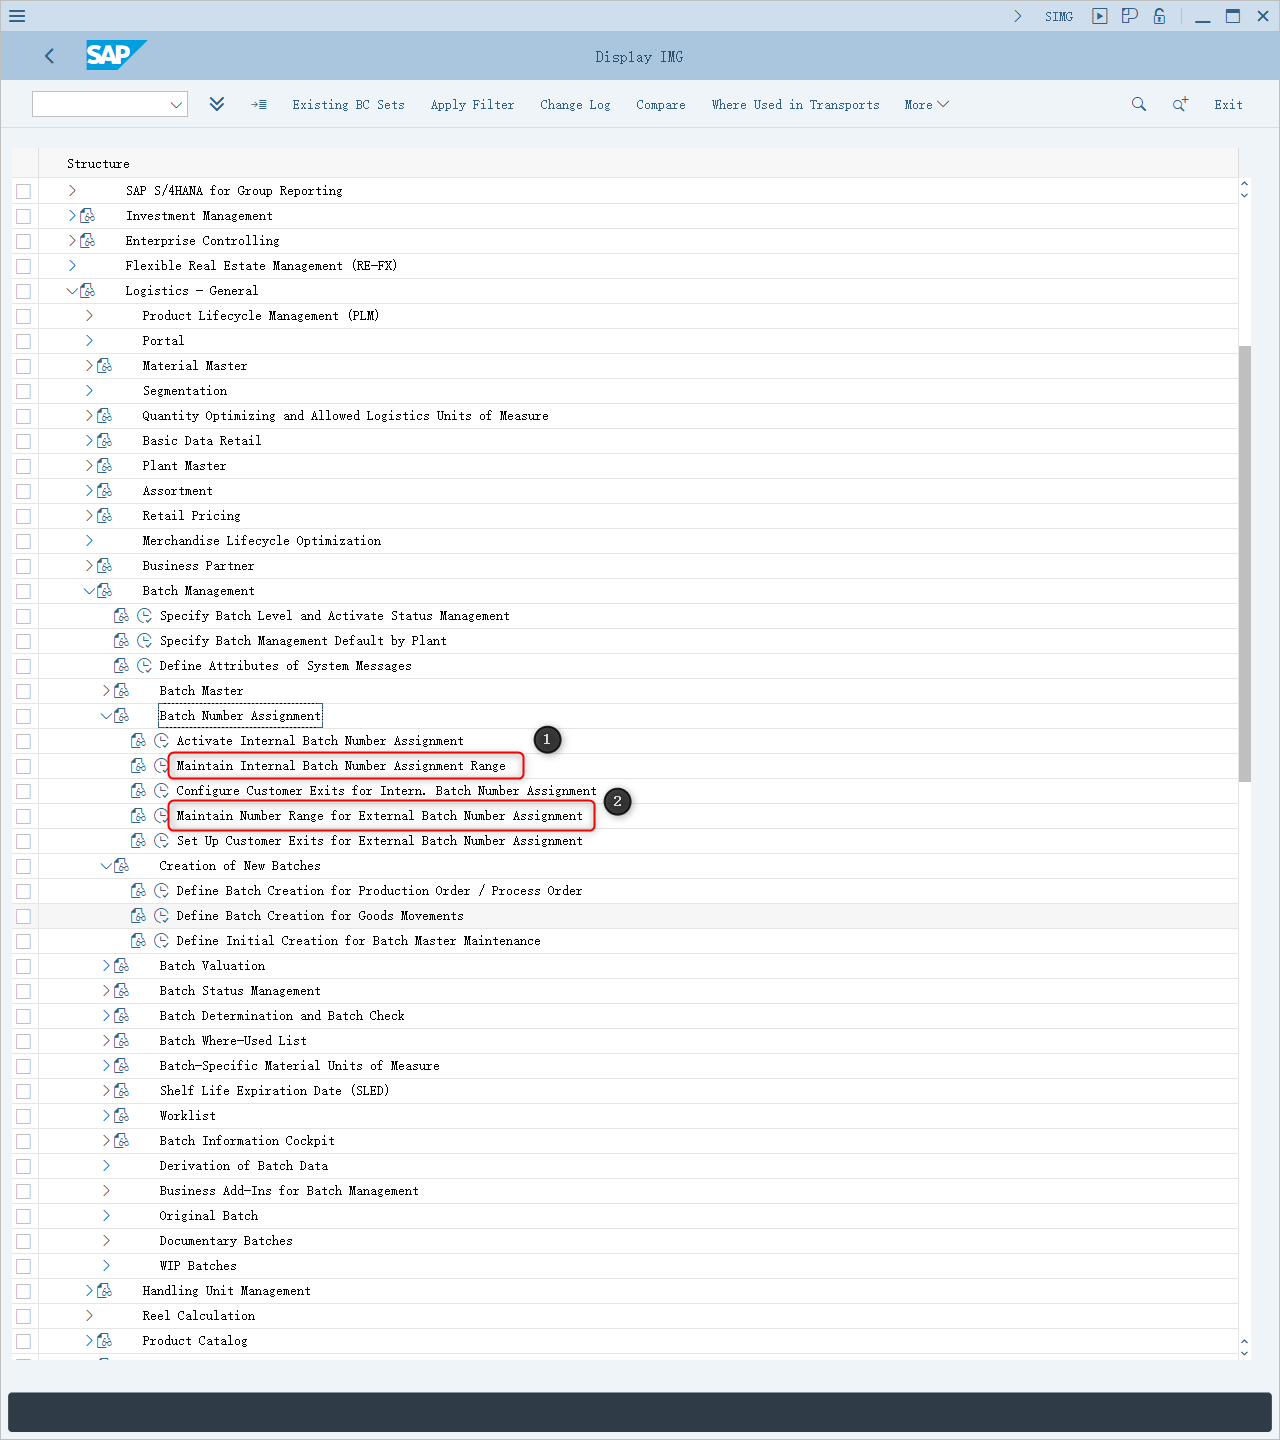Open Maintain Internal Batch Number Assignment Range

click(x=341, y=766)
